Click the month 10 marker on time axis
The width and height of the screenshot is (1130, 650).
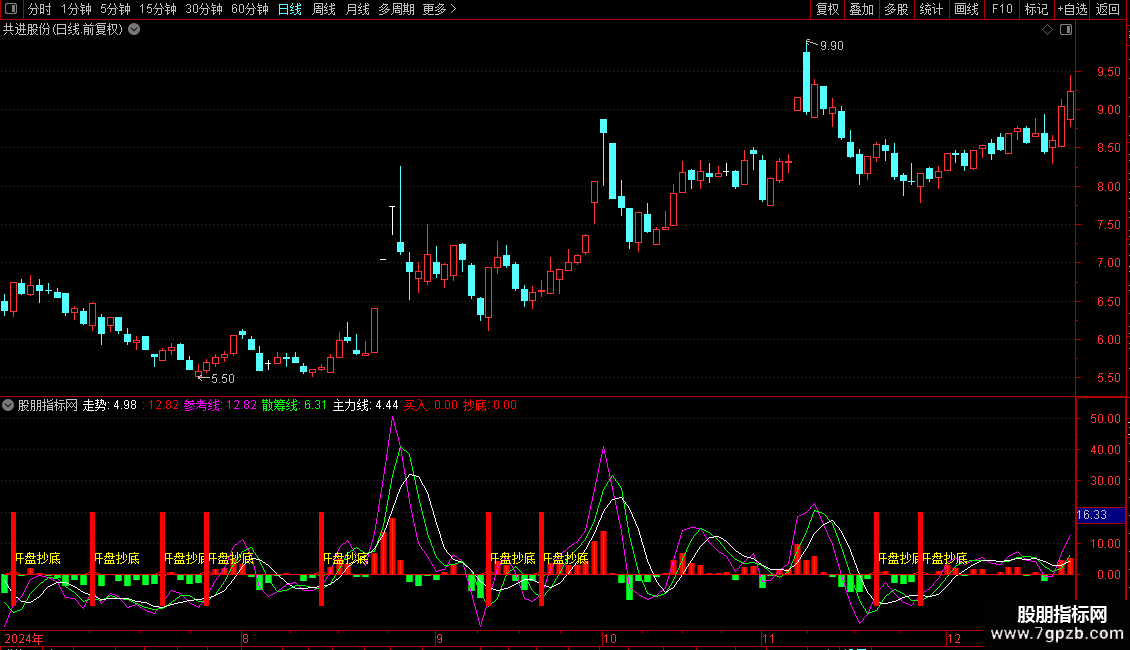click(610, 638)
